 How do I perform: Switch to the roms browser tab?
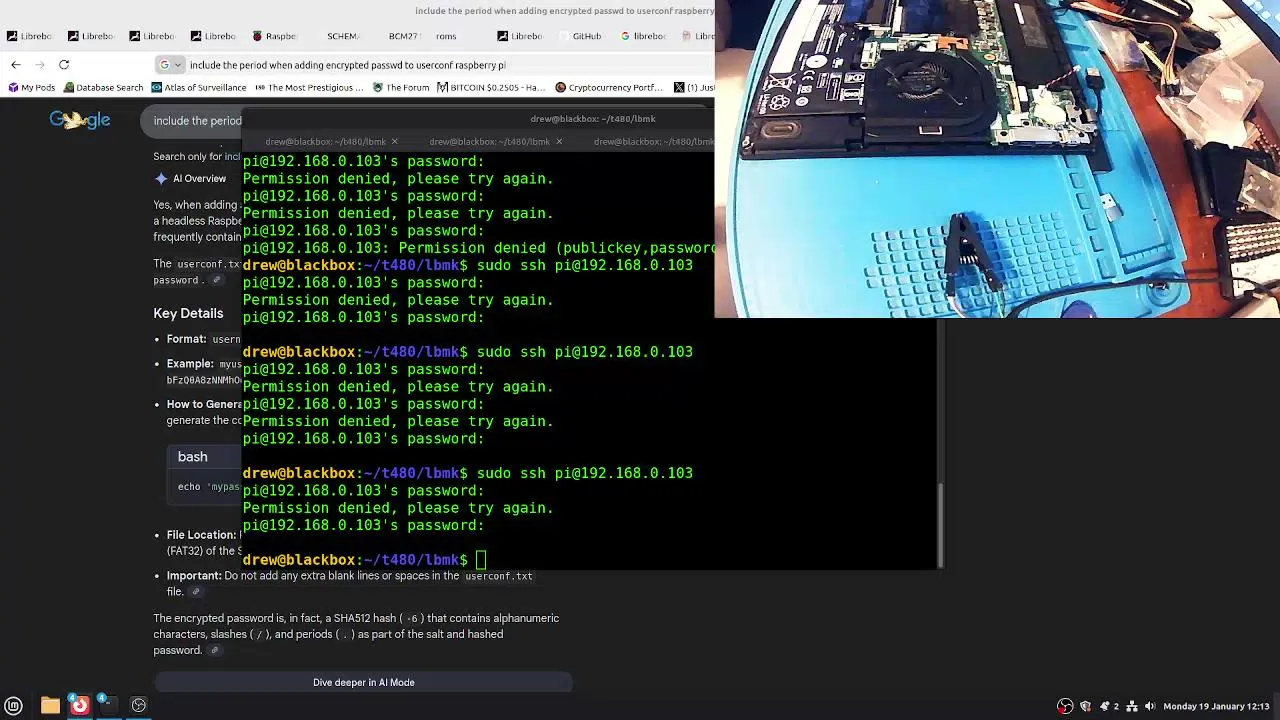point(446,36)
